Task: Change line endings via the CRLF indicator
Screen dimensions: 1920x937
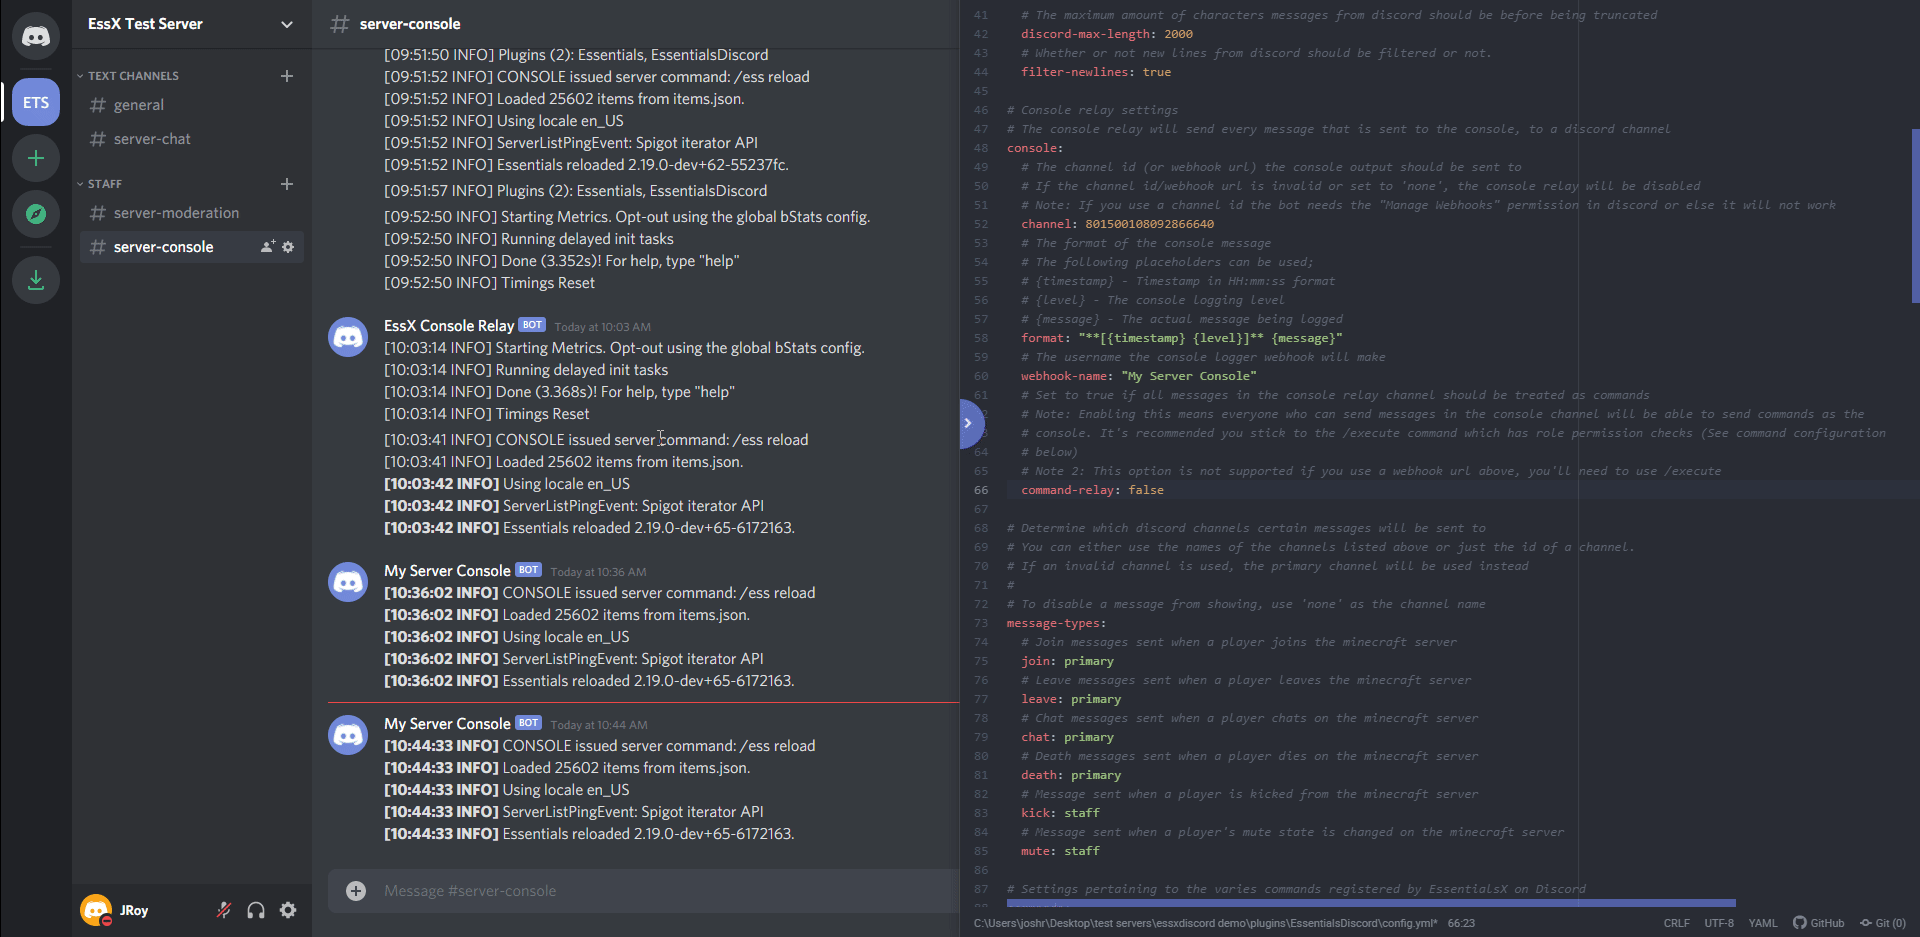Action: click(1677, 922)
